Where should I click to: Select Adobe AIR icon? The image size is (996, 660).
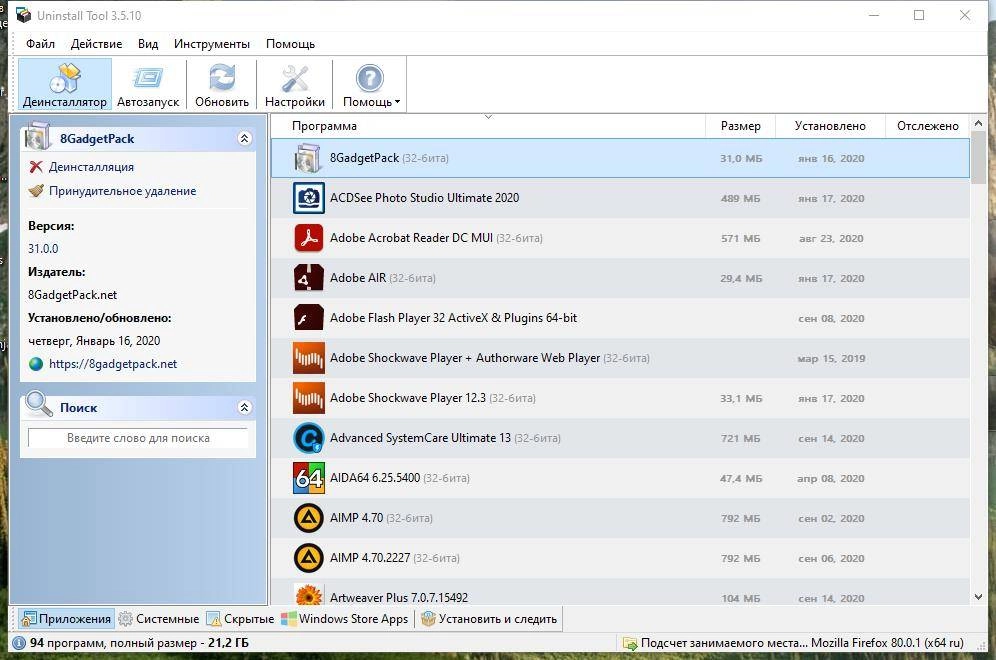(309, 278)
